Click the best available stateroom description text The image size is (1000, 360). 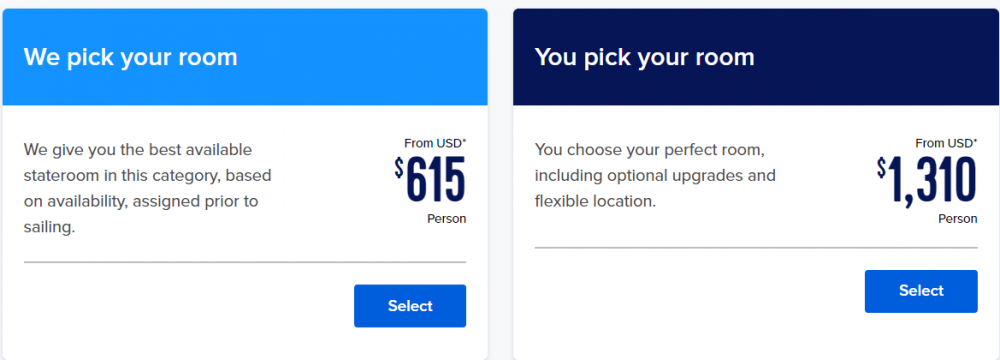pyautogui.click(x=147, y=188)
